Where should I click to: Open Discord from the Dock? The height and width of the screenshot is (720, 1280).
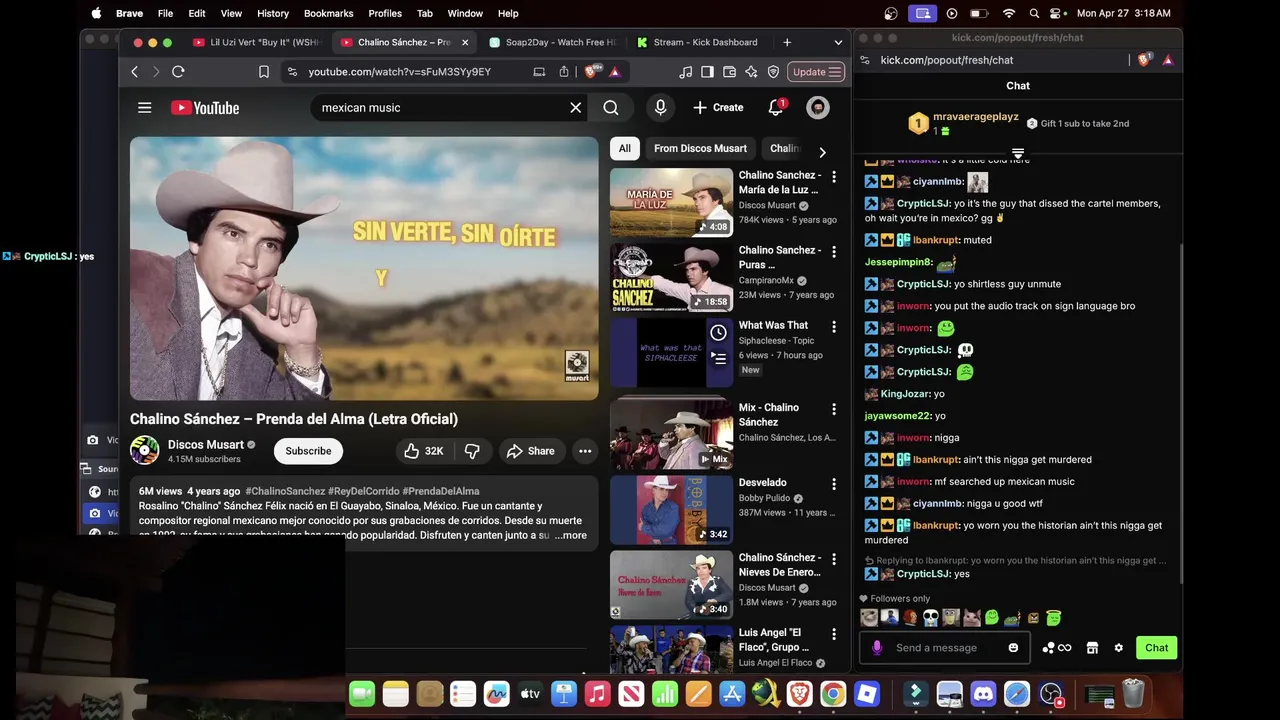[x=983, y=694]
